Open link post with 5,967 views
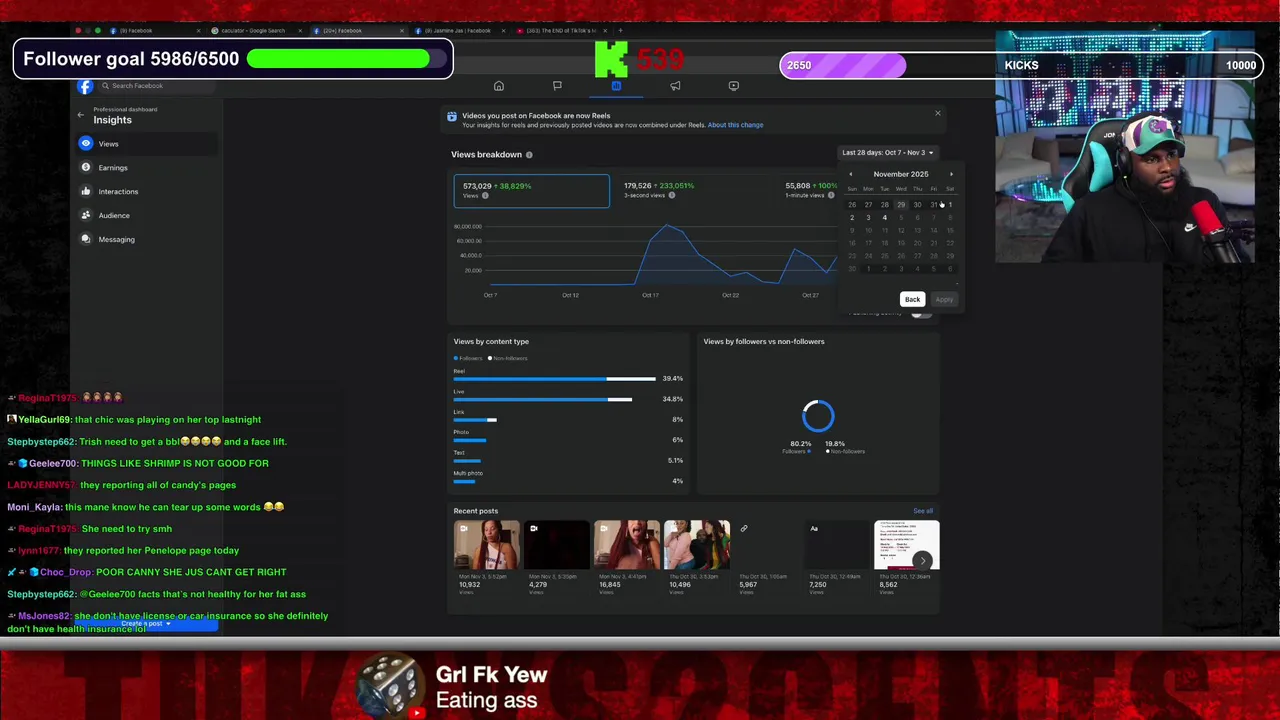 click(767, 545)
